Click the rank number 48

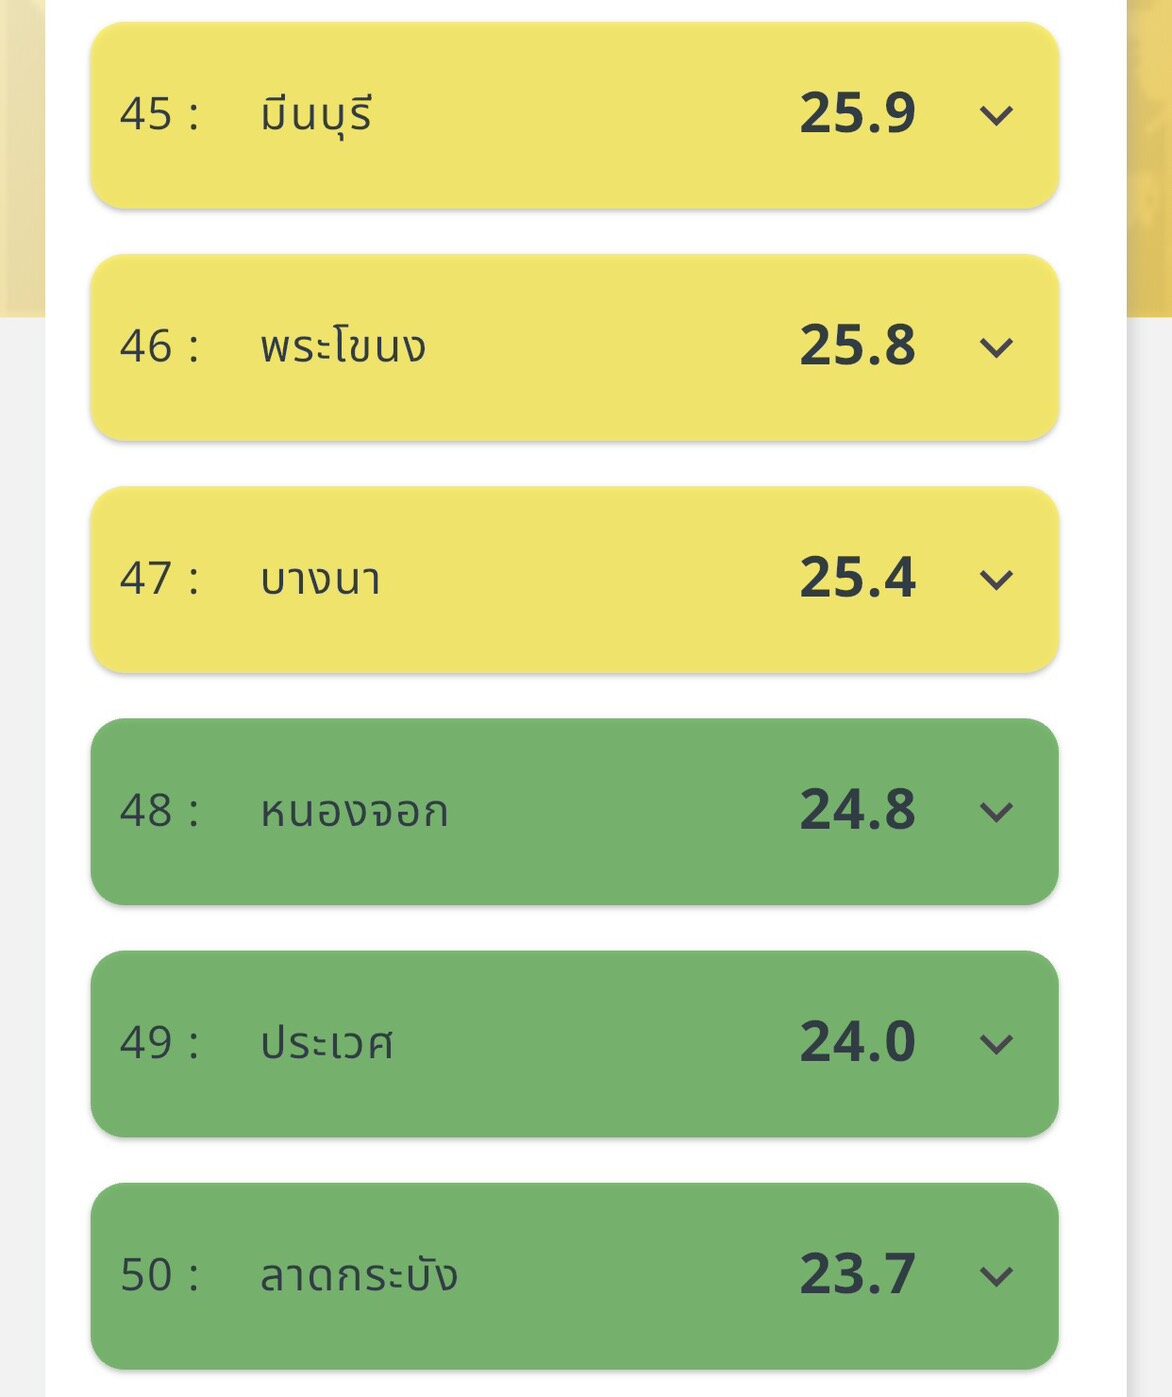point(146,810)
